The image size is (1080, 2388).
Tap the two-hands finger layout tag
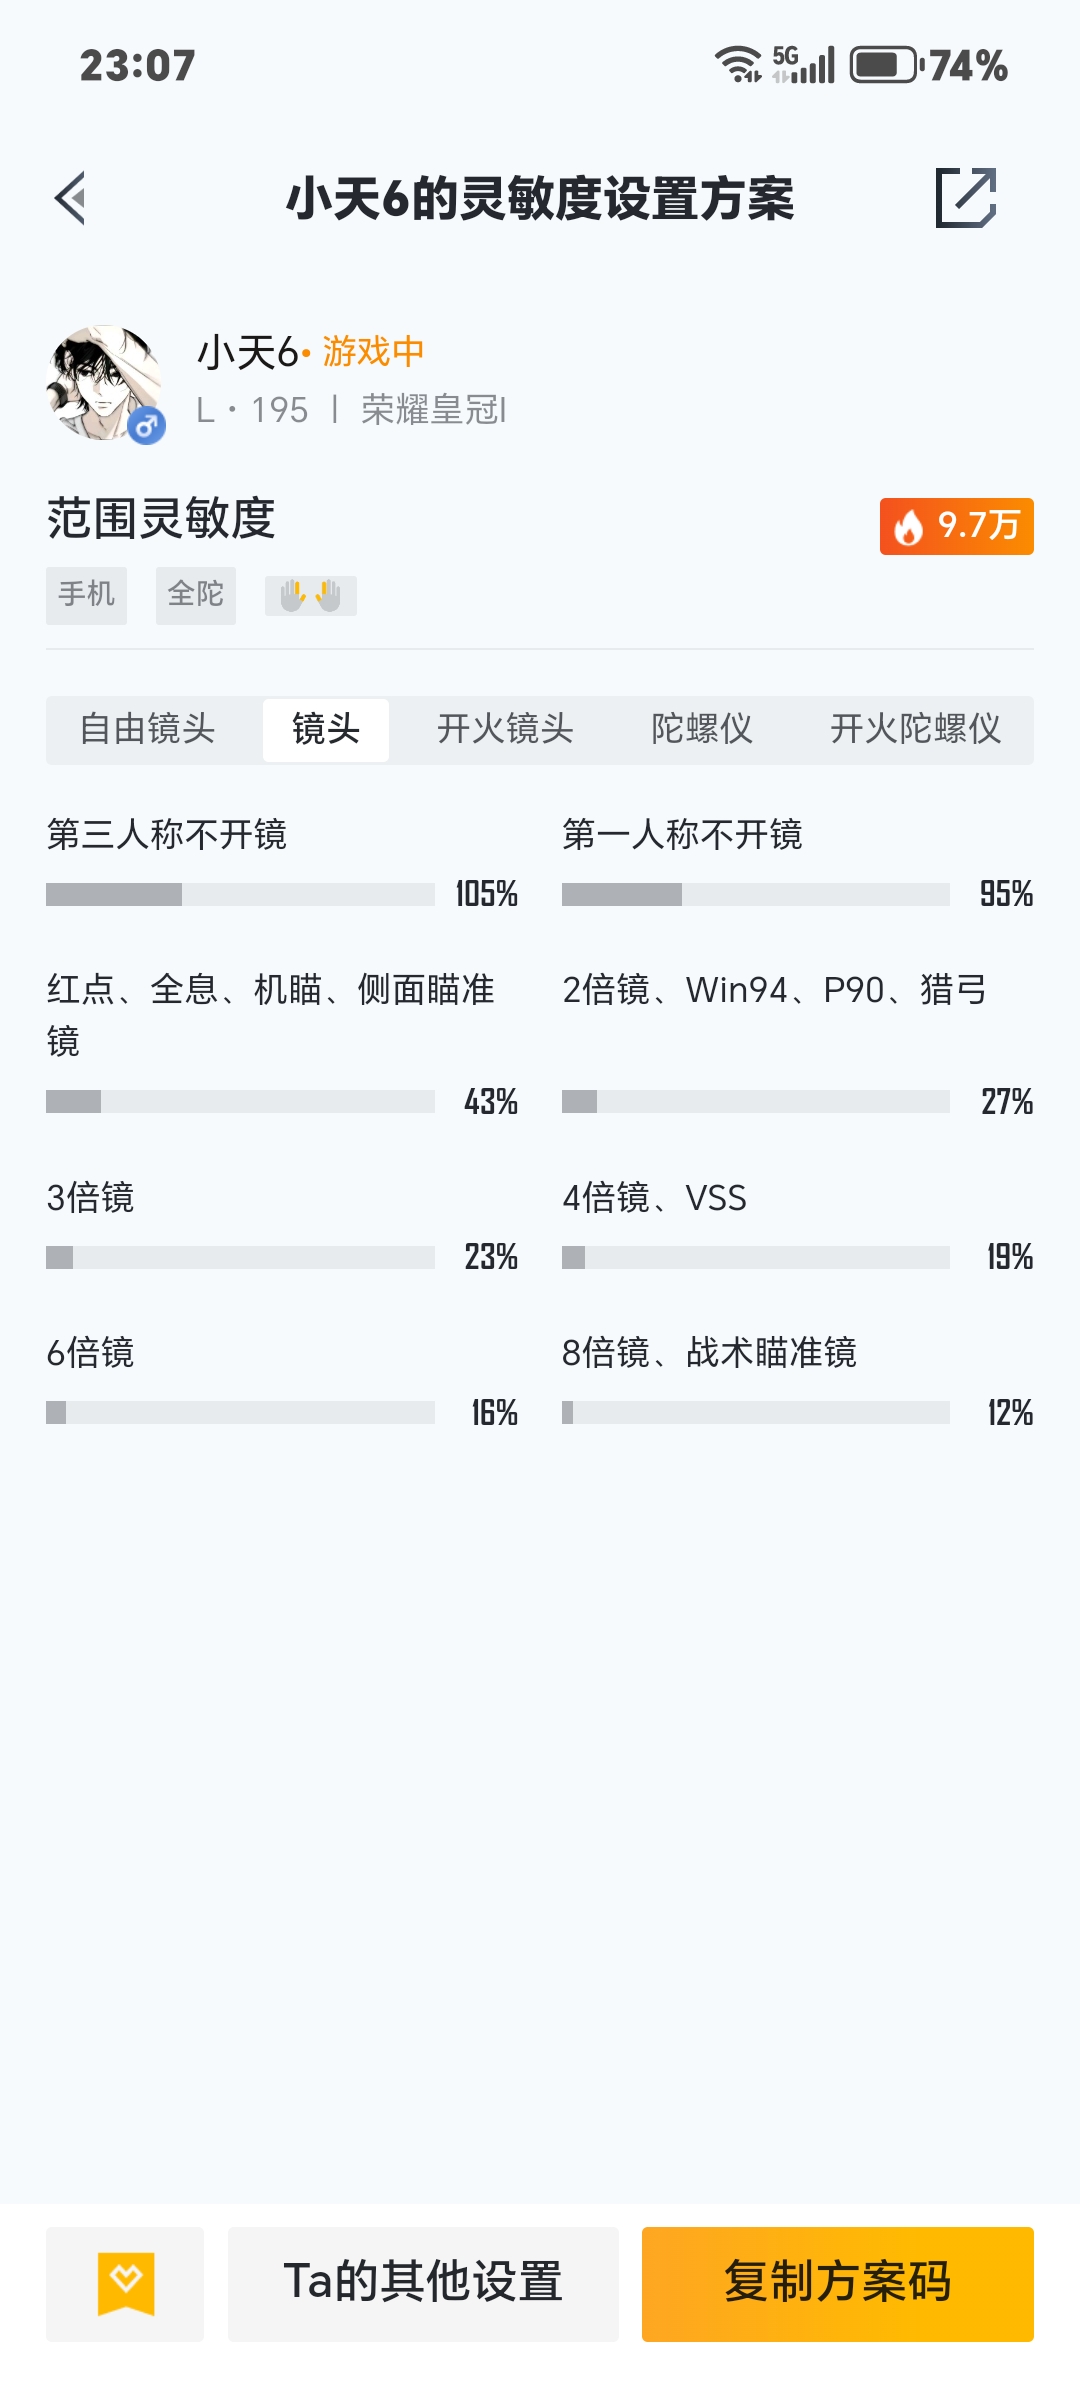[x=310, y=596]
